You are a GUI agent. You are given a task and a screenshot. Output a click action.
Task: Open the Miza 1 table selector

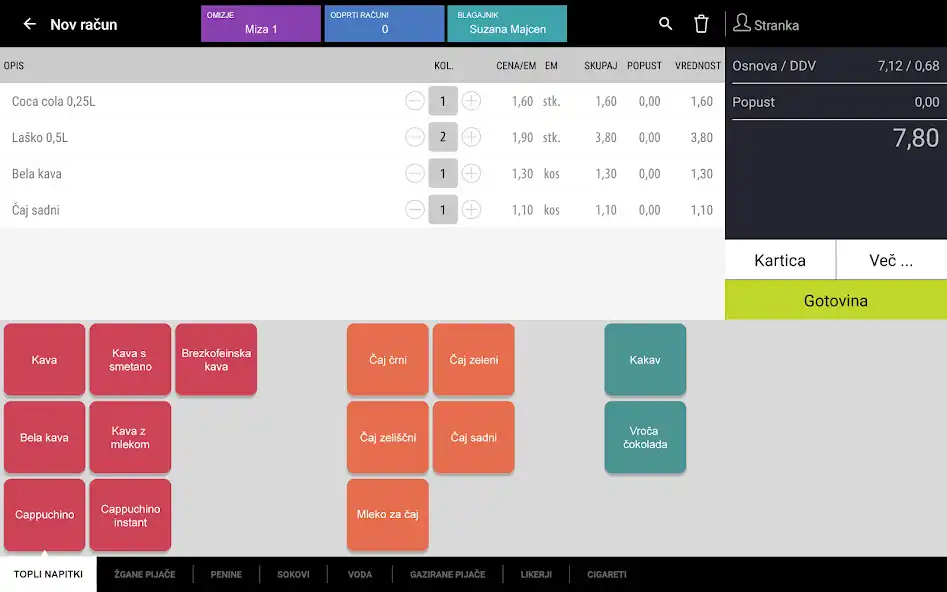[x=261, y=24]
